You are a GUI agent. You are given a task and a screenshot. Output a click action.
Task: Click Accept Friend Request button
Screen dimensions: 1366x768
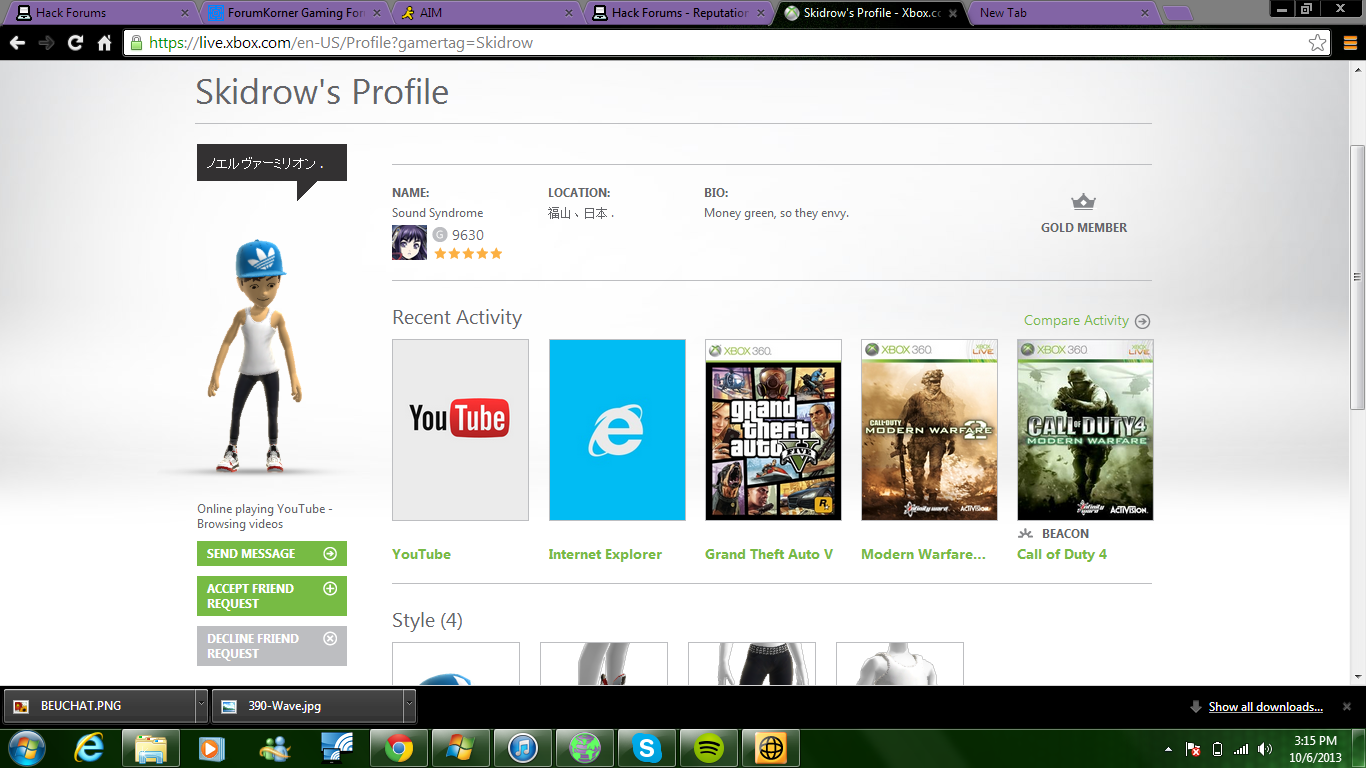point(272,596)
